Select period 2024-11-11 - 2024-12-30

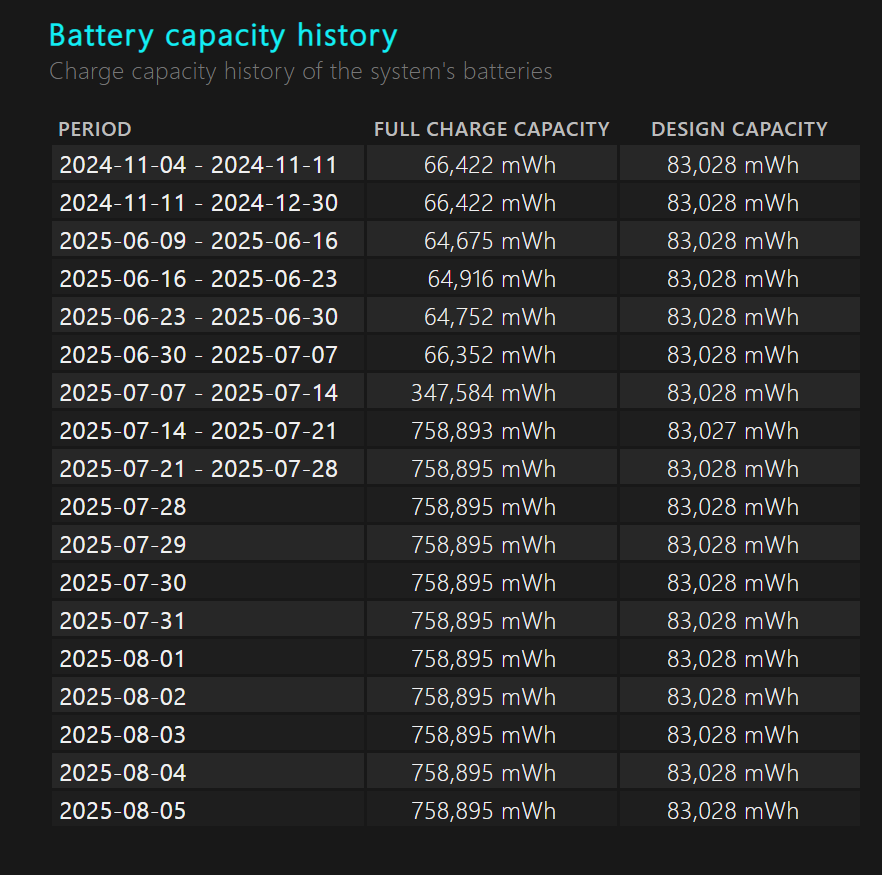click(x=198, y=203)
